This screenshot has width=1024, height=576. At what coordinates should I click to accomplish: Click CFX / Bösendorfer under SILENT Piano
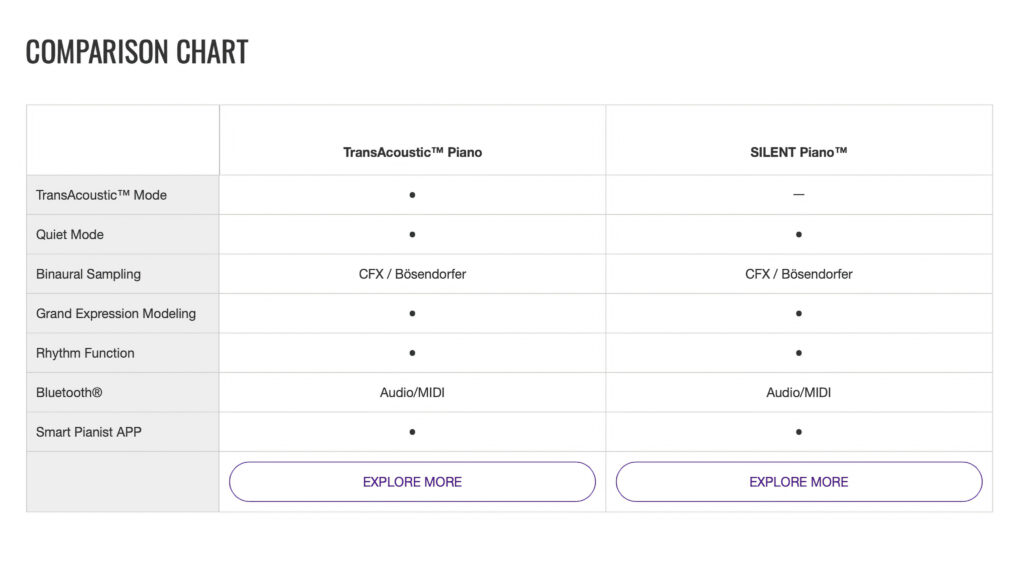[799, 274]
